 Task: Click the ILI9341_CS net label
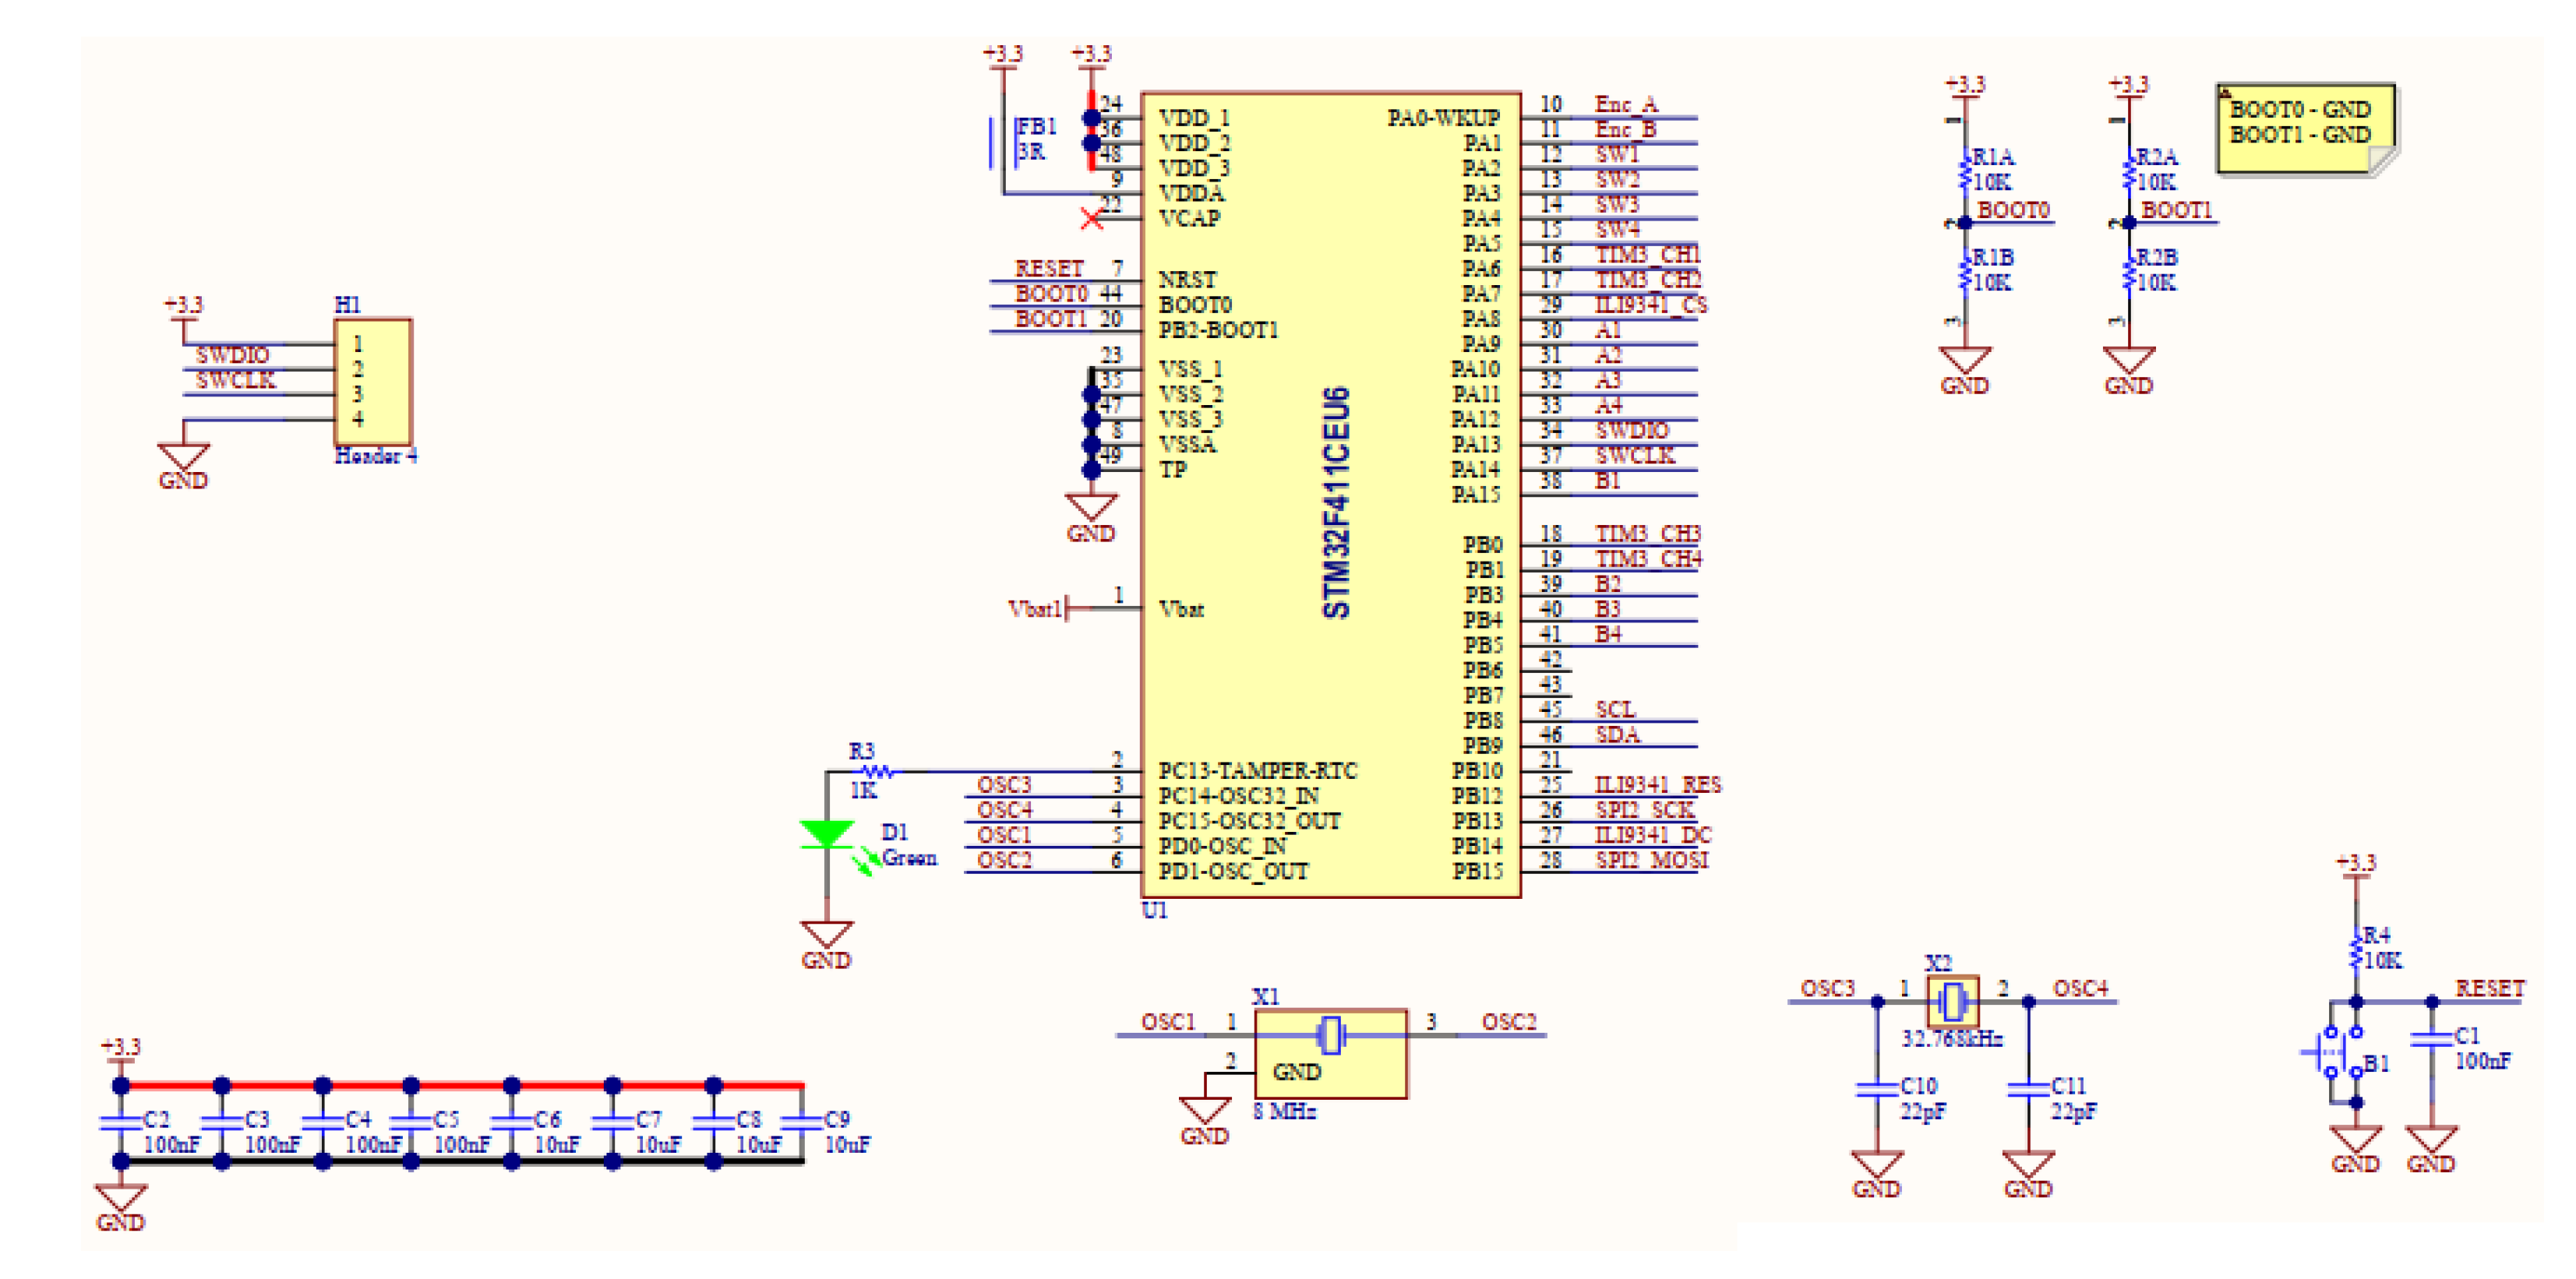click(x=1651, y=304)
